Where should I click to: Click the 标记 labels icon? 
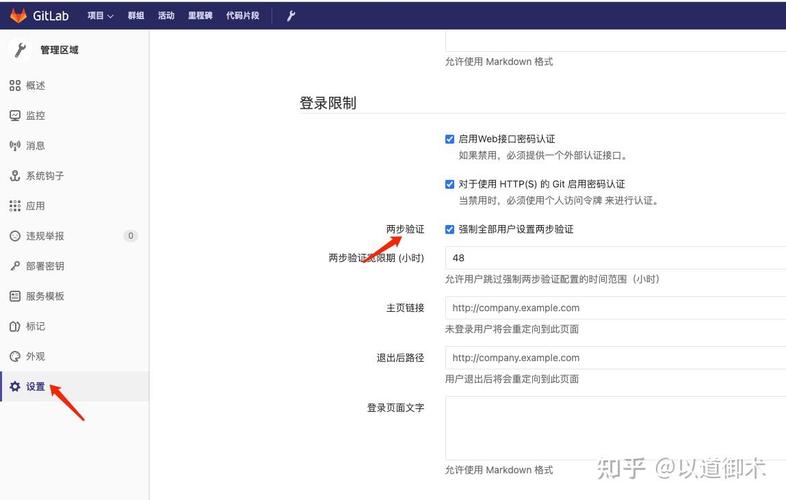(x=15, y=326)
